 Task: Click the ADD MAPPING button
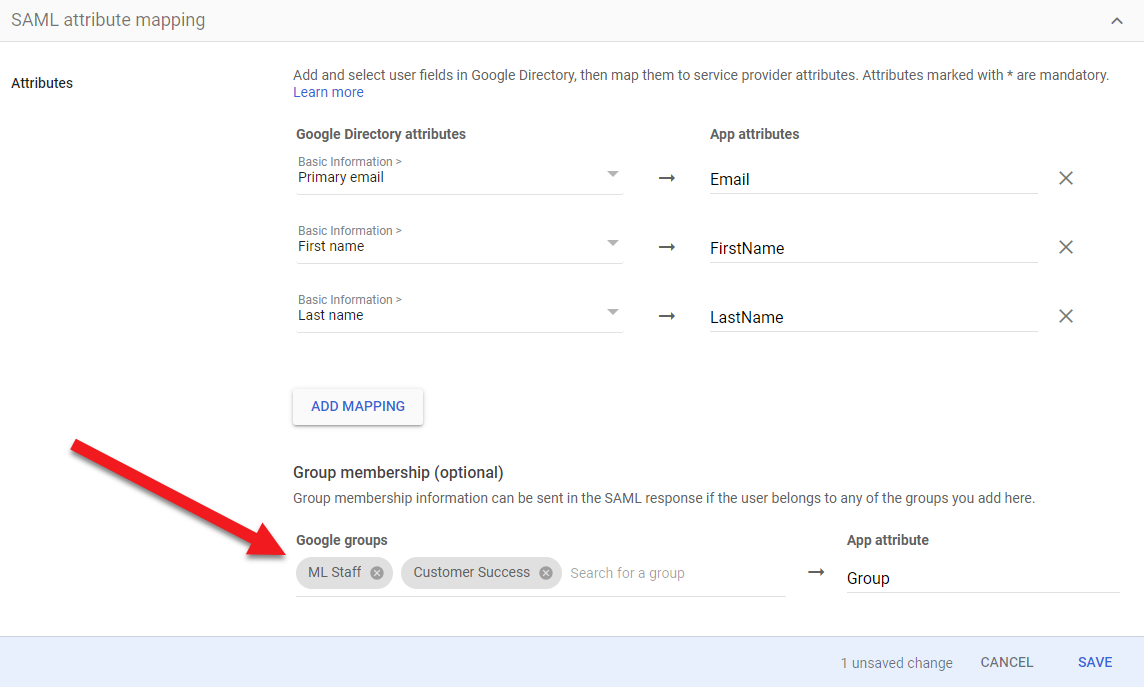pos(358,406)
